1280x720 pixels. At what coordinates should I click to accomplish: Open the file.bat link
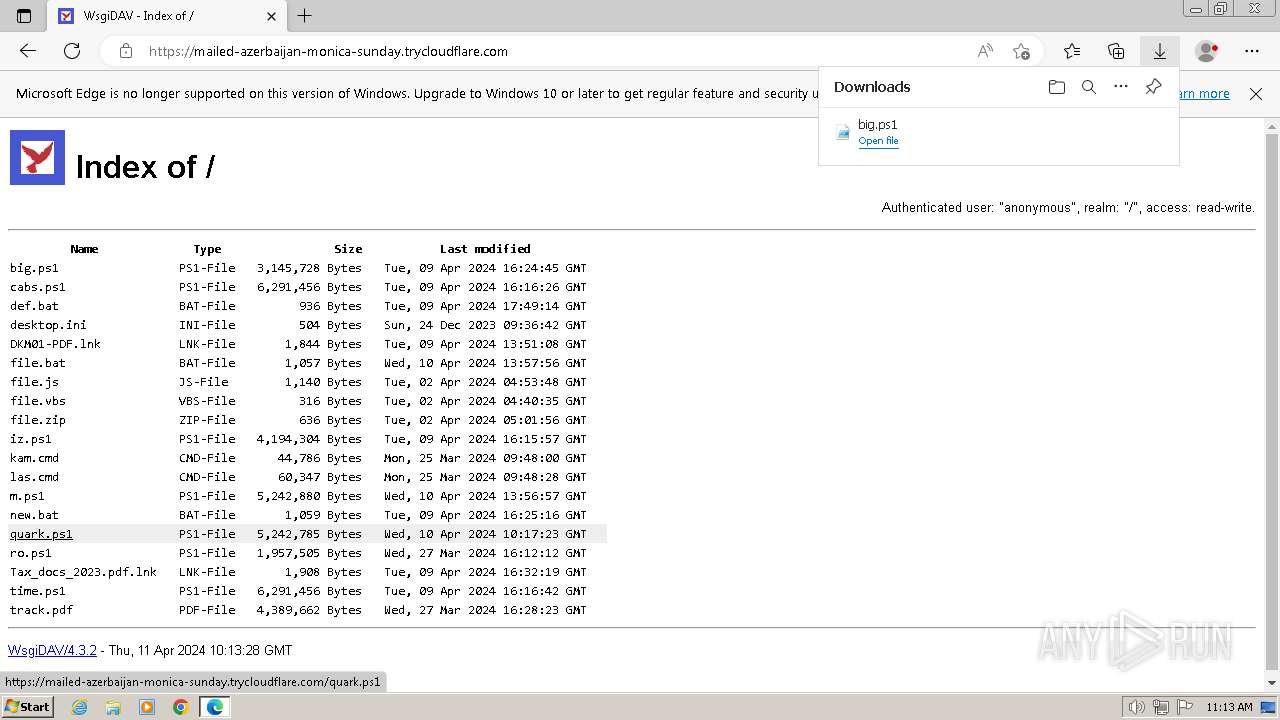tap(38, 363)
